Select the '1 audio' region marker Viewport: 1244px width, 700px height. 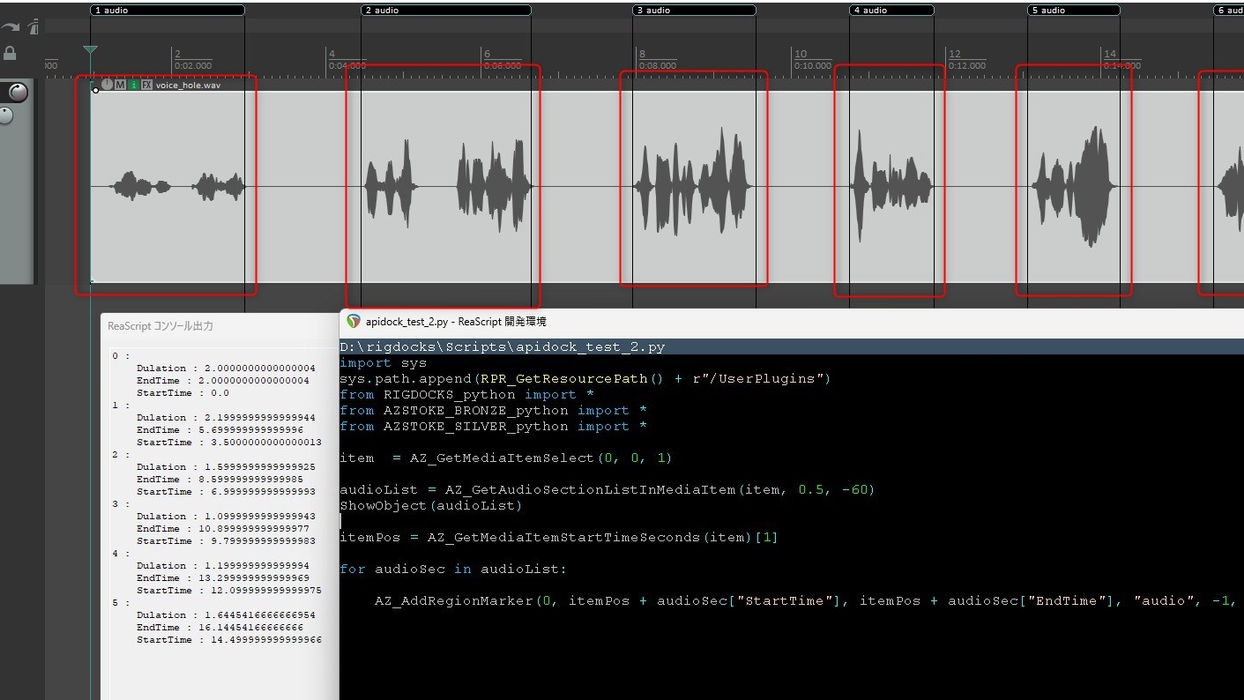coord(167,10)
